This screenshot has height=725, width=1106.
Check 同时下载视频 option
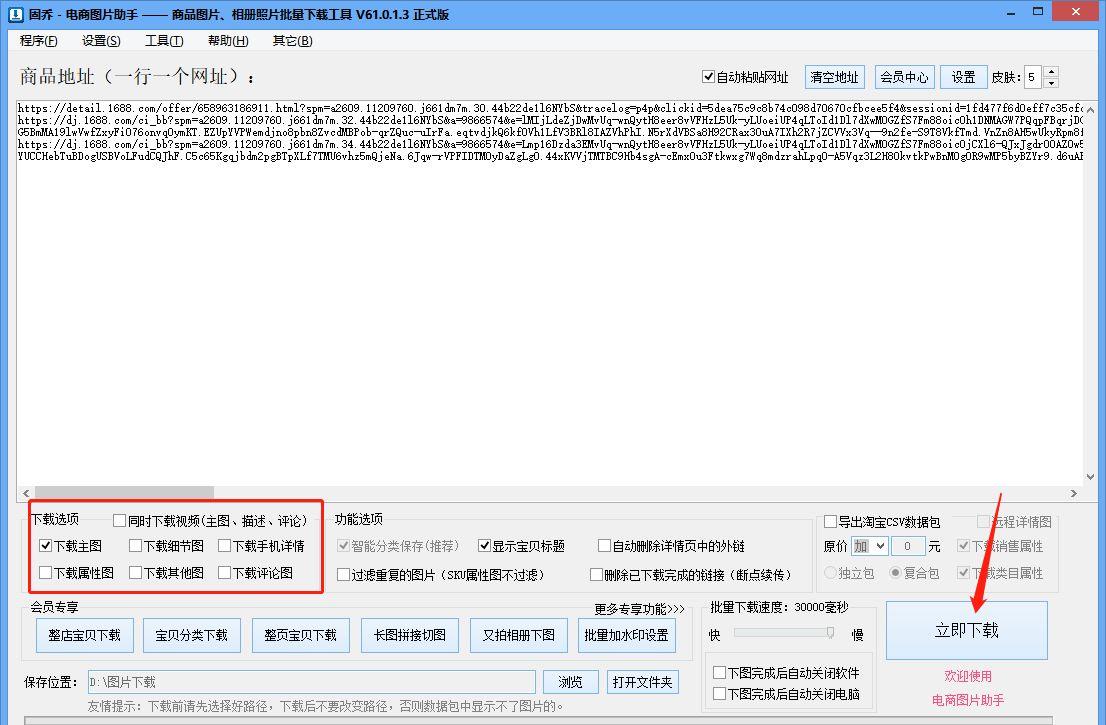[120, 521]
